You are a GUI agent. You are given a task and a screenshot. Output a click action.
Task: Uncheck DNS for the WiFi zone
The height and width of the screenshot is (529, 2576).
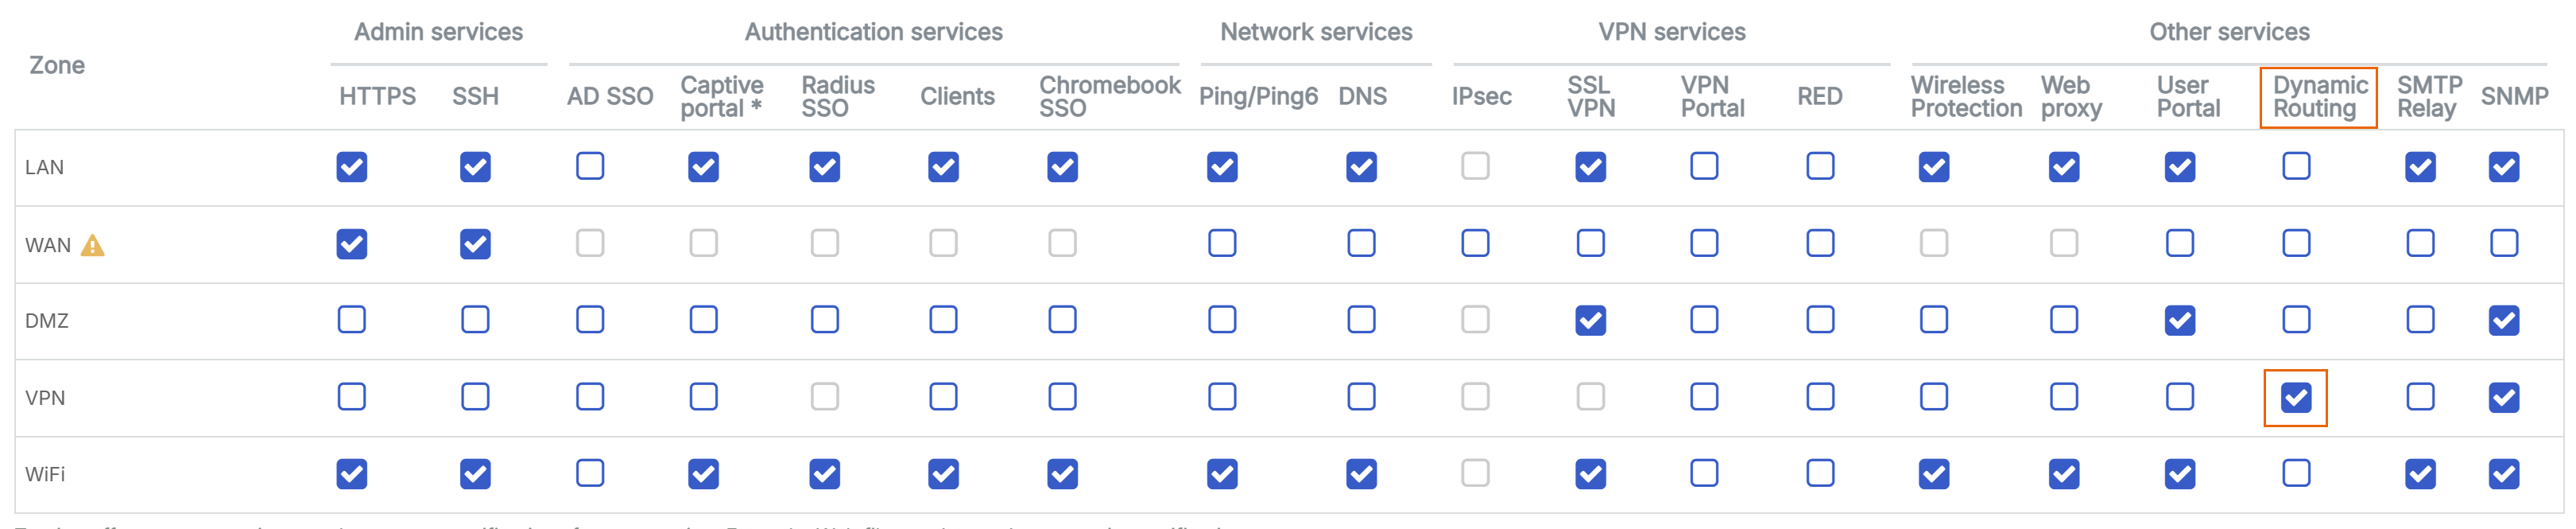click(x=1361, y=474)
